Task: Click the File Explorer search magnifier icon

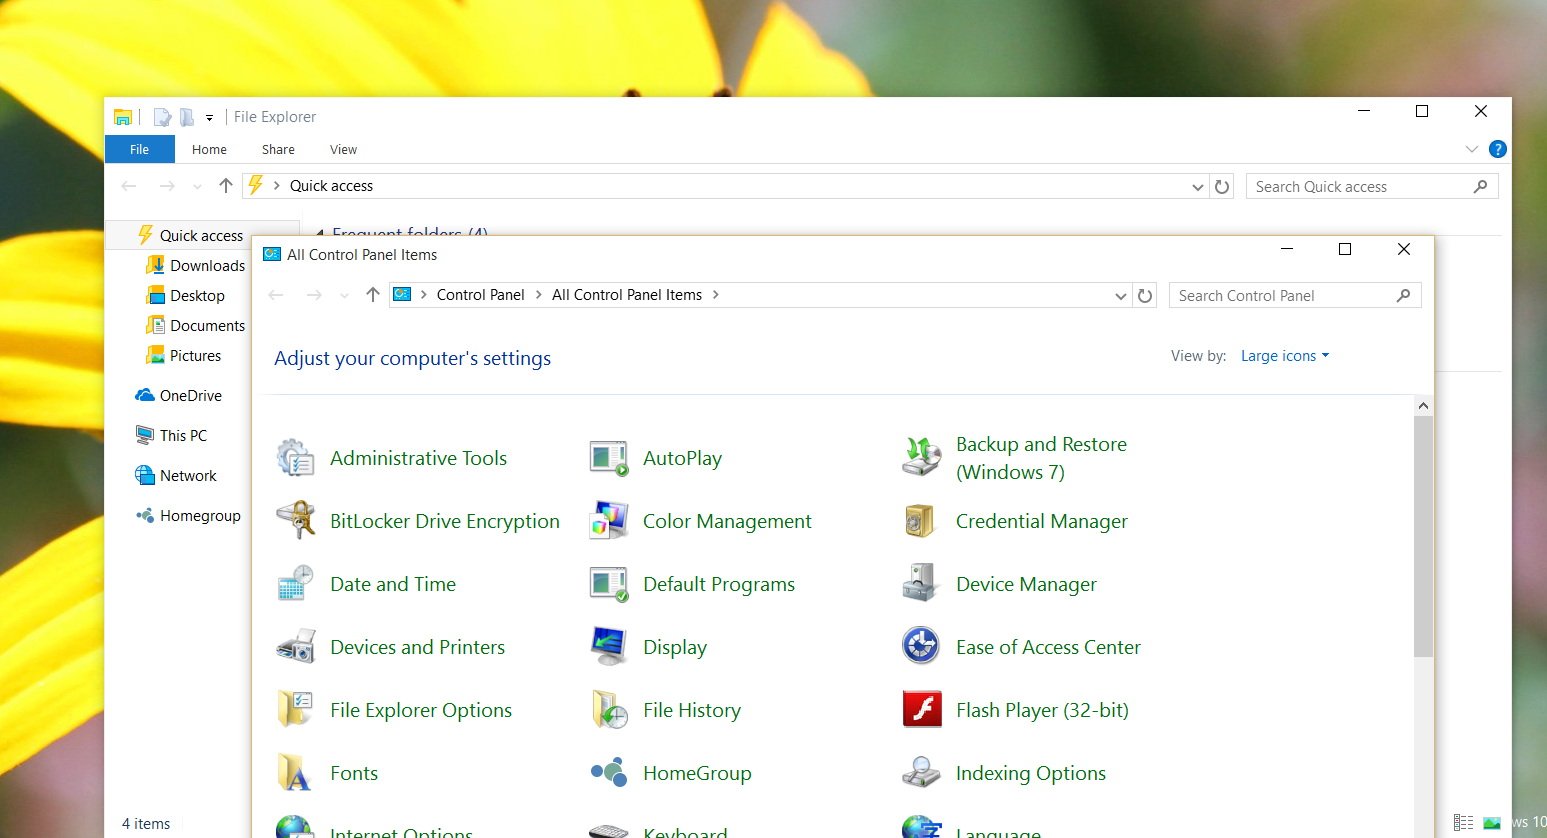Action: (1481, 186)
